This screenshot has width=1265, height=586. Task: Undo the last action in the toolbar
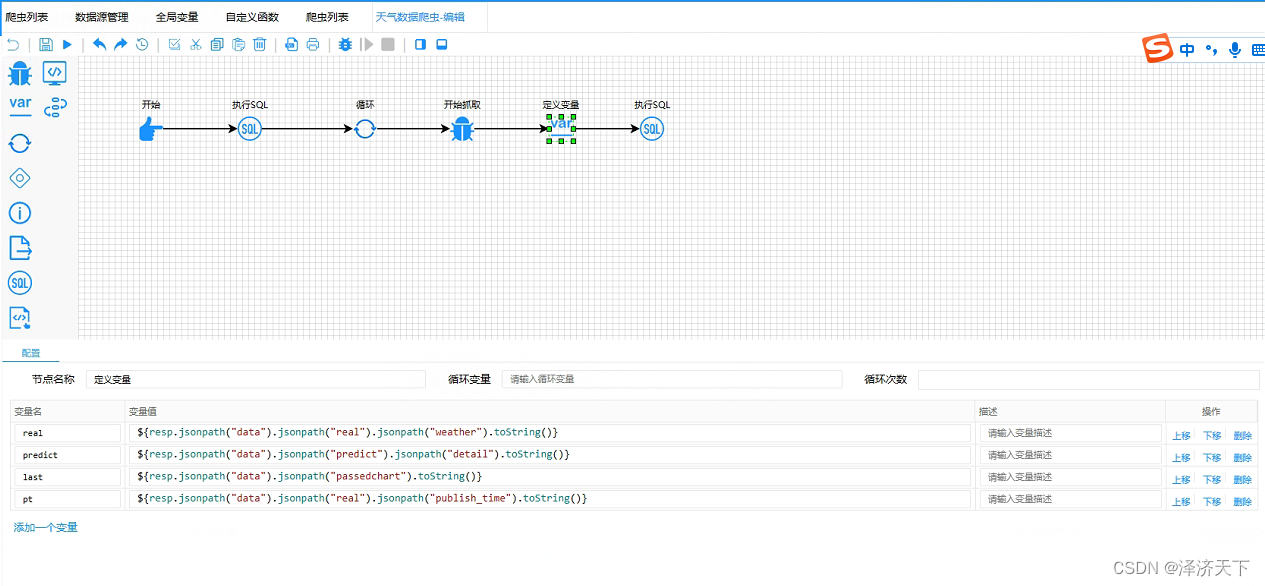pyautogui.click(x=99, y=45)
